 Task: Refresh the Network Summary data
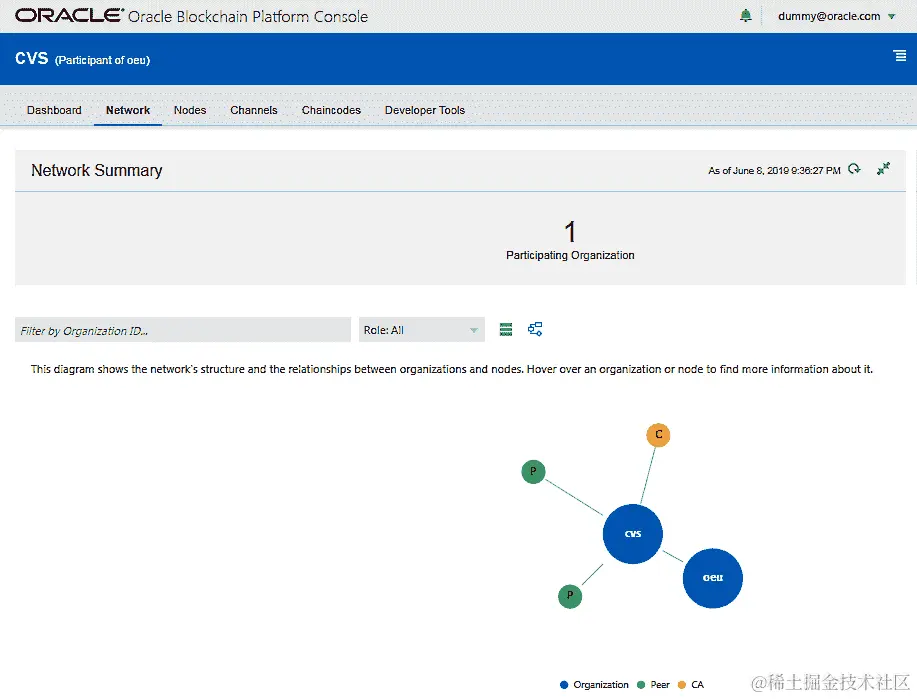(x=854, y=170)
